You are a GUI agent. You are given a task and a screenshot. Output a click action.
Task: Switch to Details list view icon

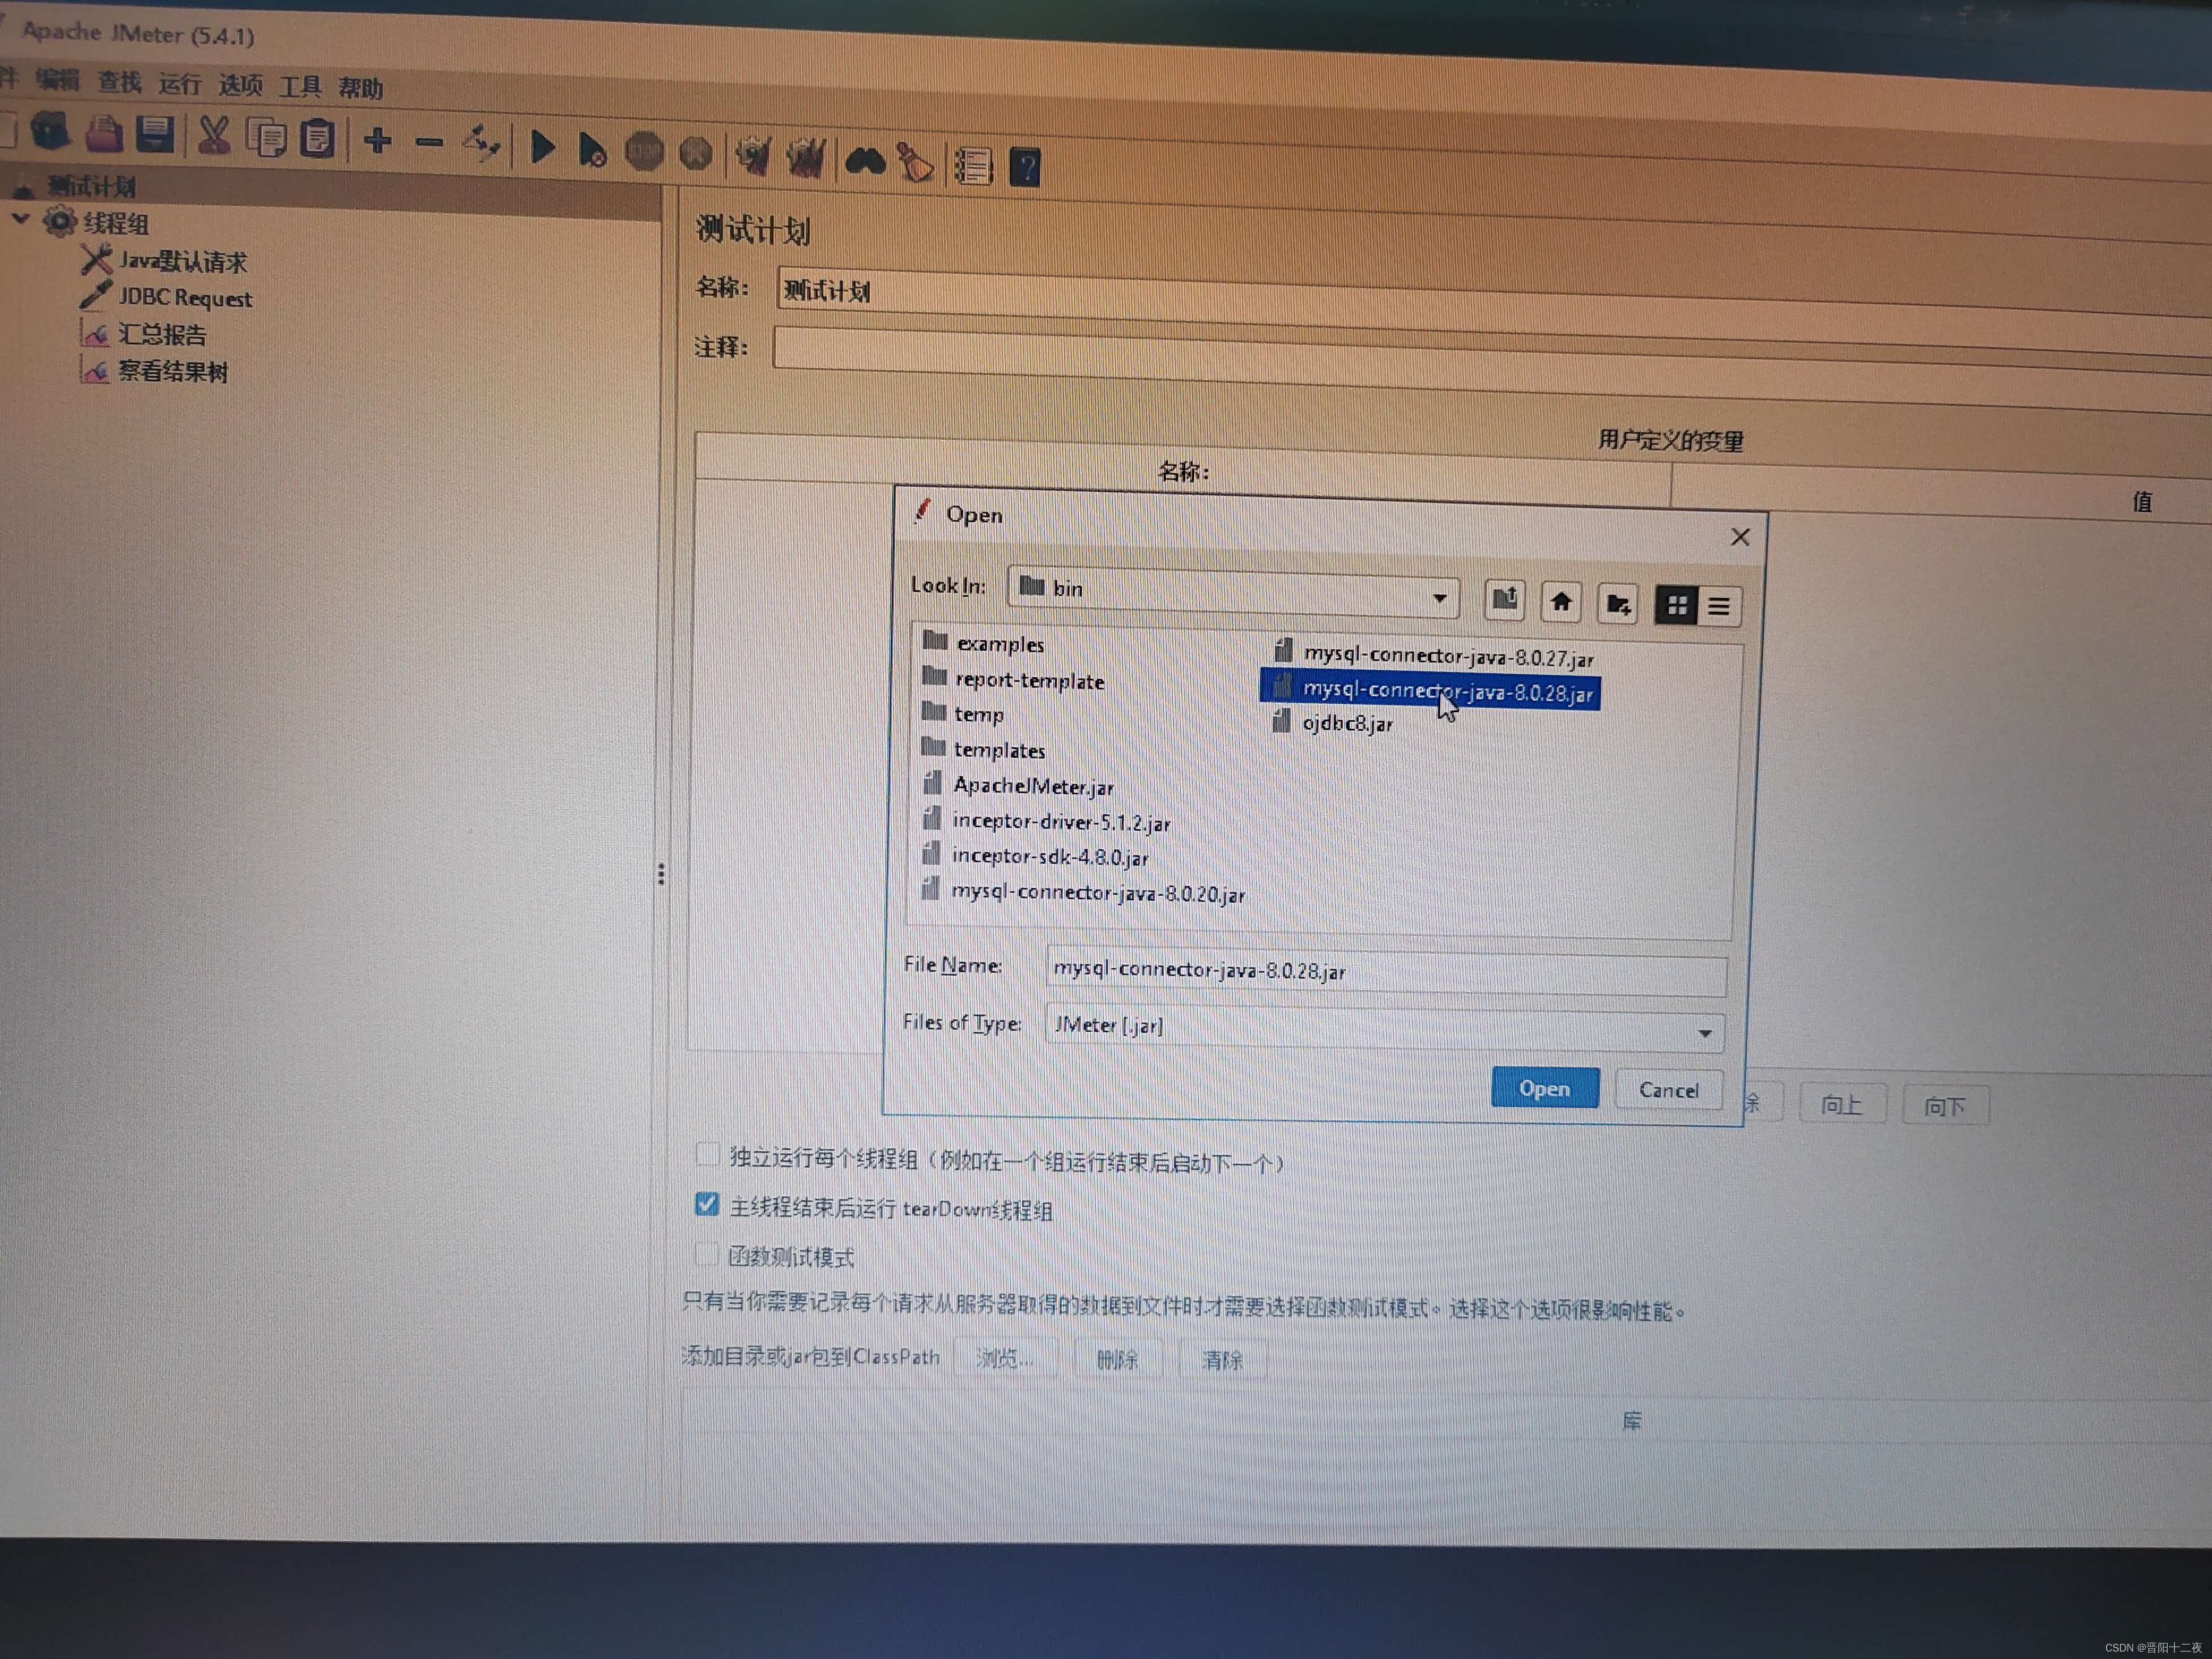point(1719,606)
